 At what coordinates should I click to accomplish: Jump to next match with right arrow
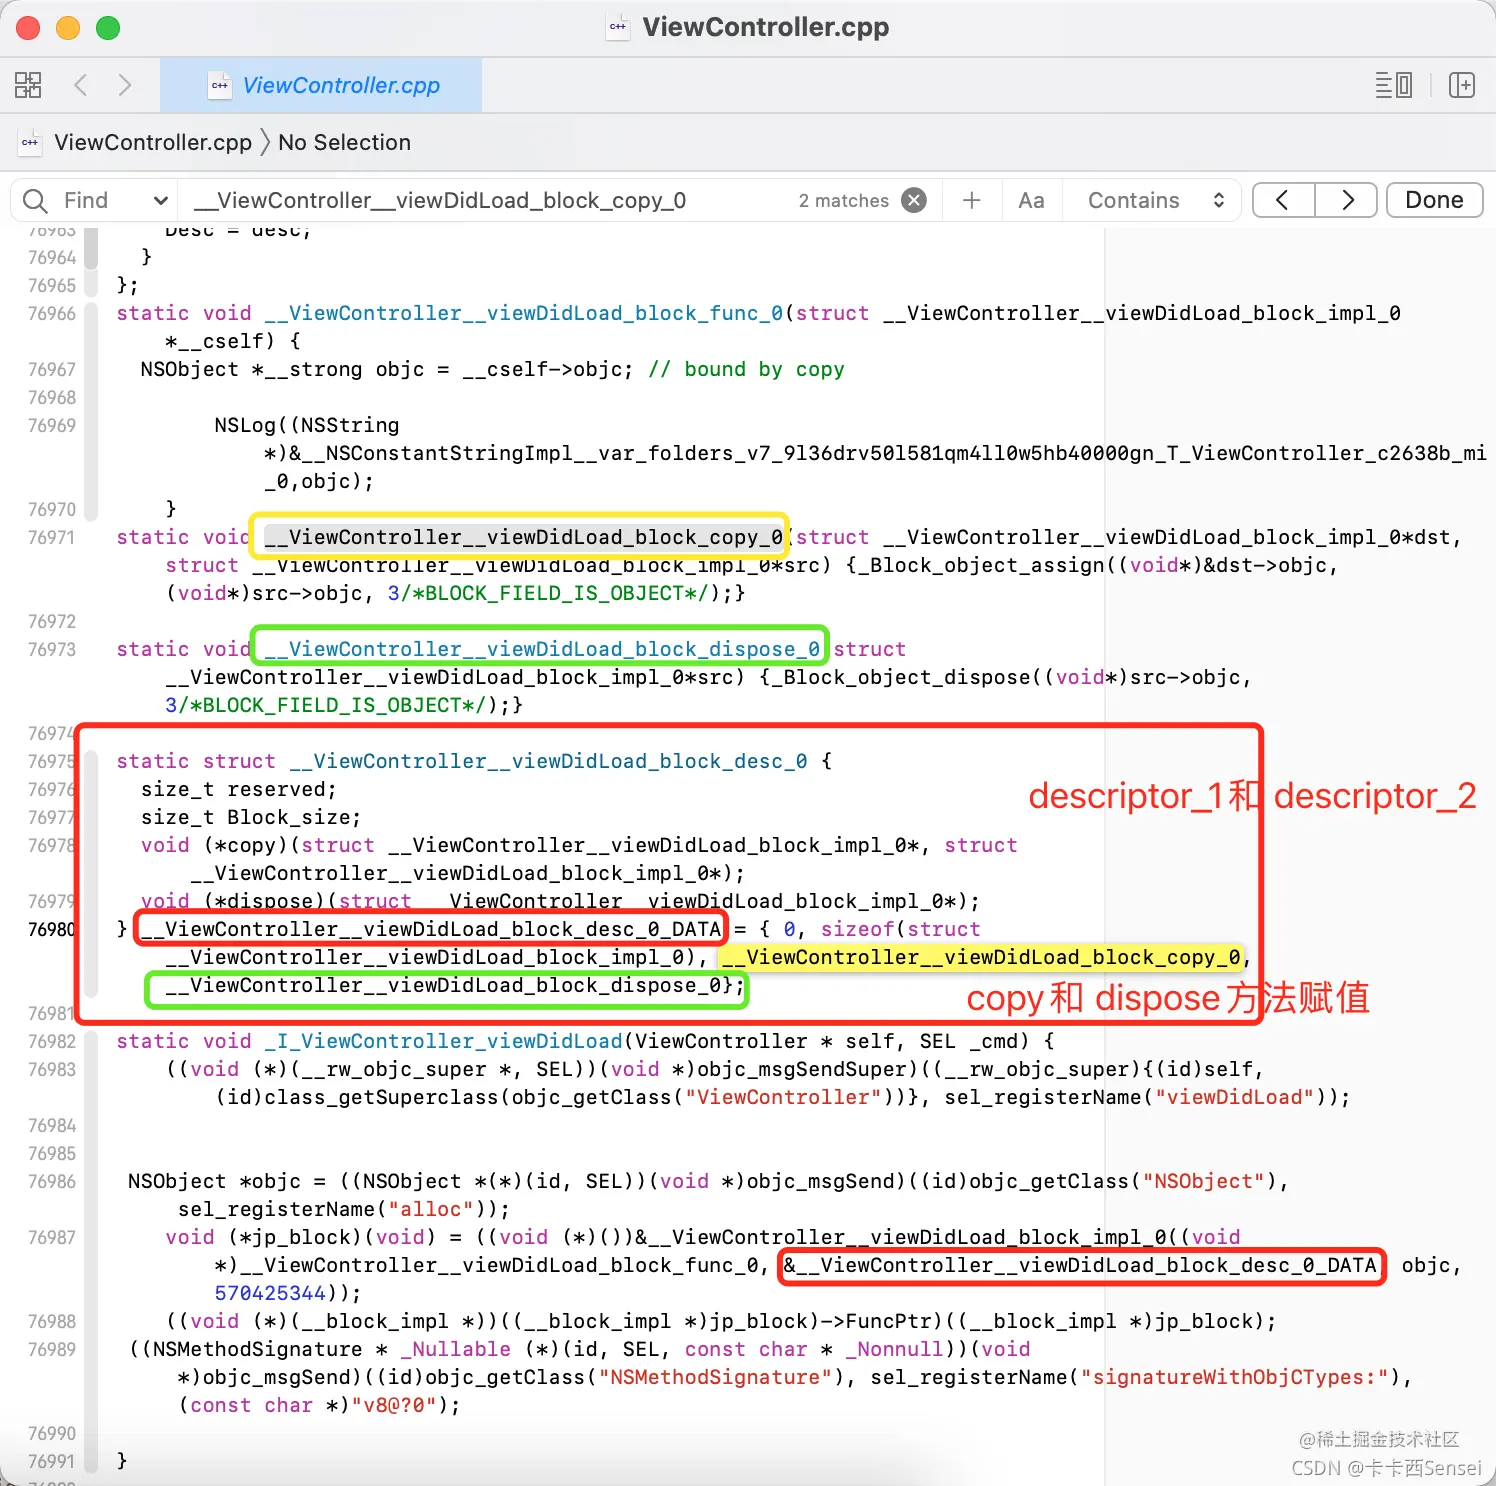(1346, 200)
